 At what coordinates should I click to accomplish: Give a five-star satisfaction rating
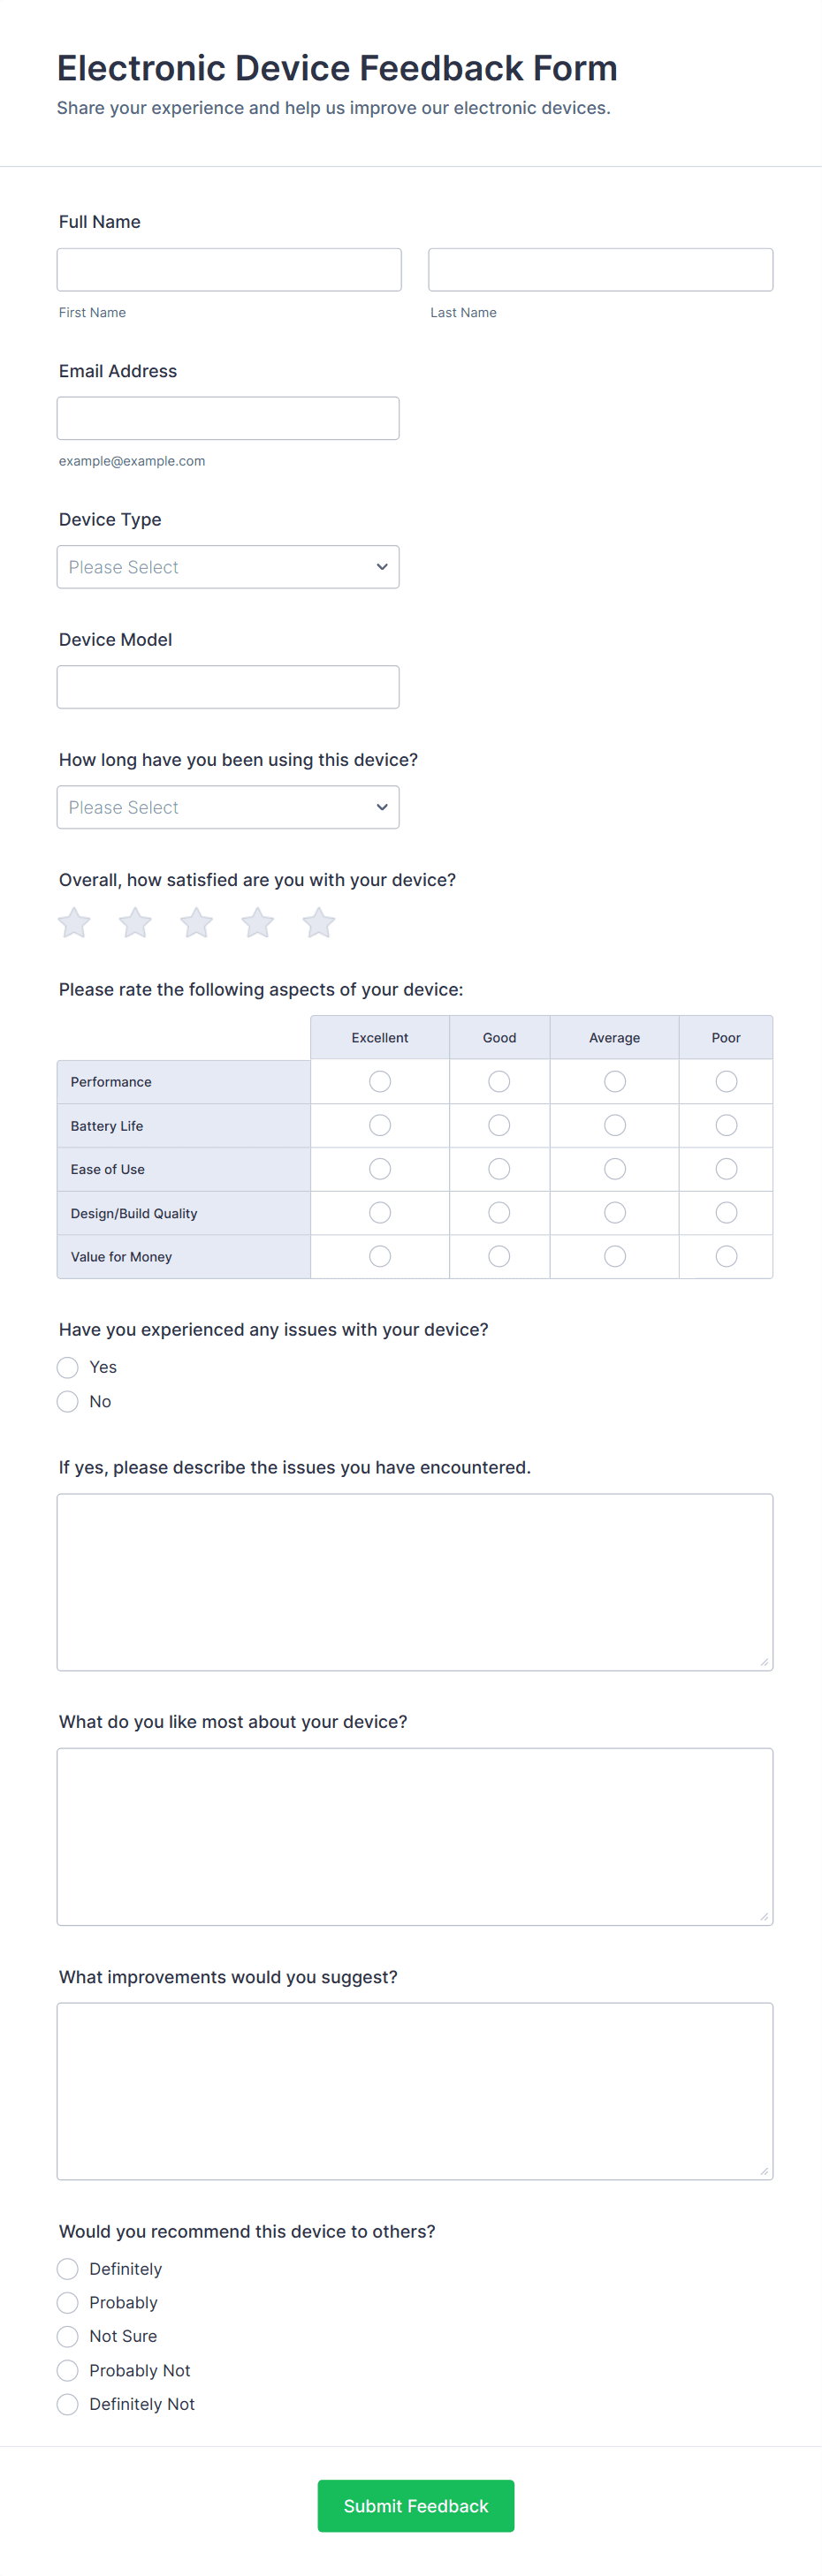(318, 922)
